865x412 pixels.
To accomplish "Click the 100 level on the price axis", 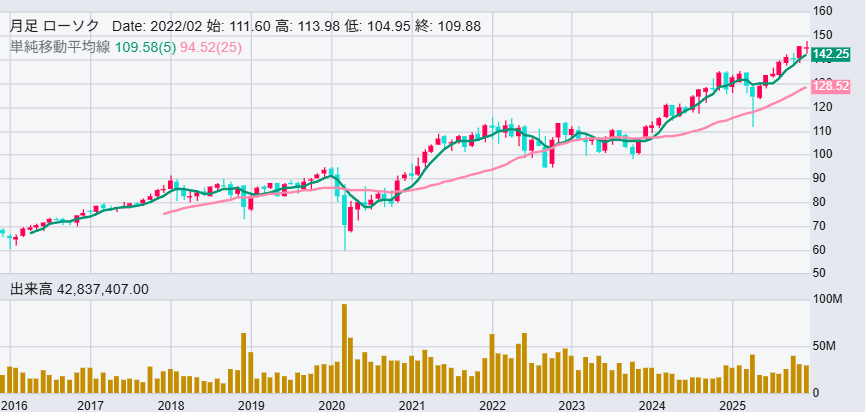I will tap(824, 154).
